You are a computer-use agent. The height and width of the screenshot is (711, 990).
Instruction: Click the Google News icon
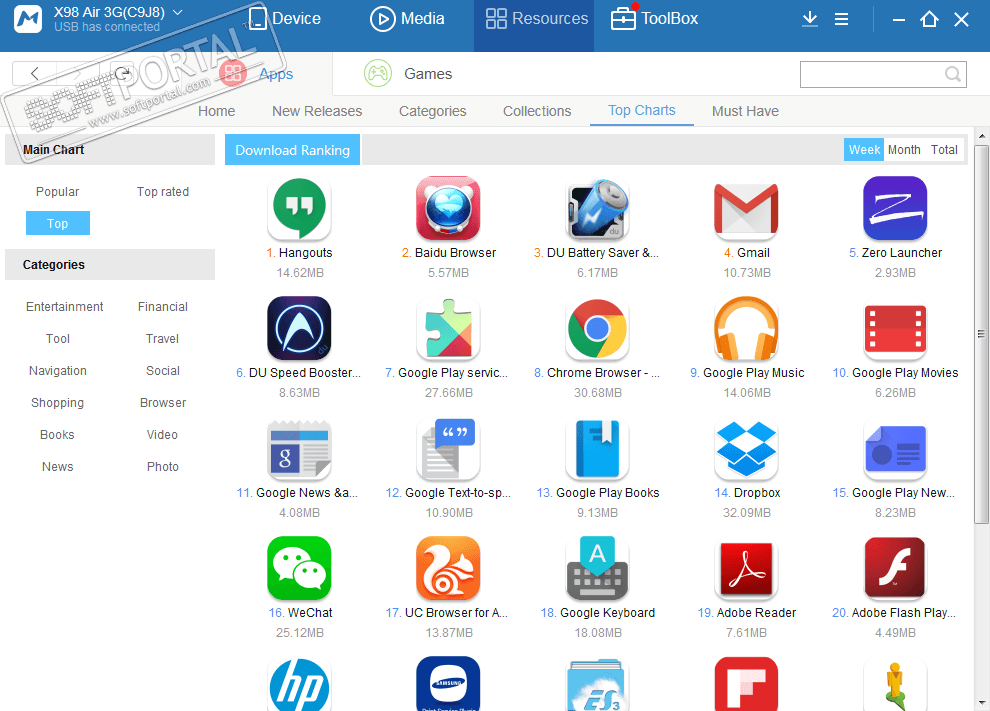click(x=299, y=448)
